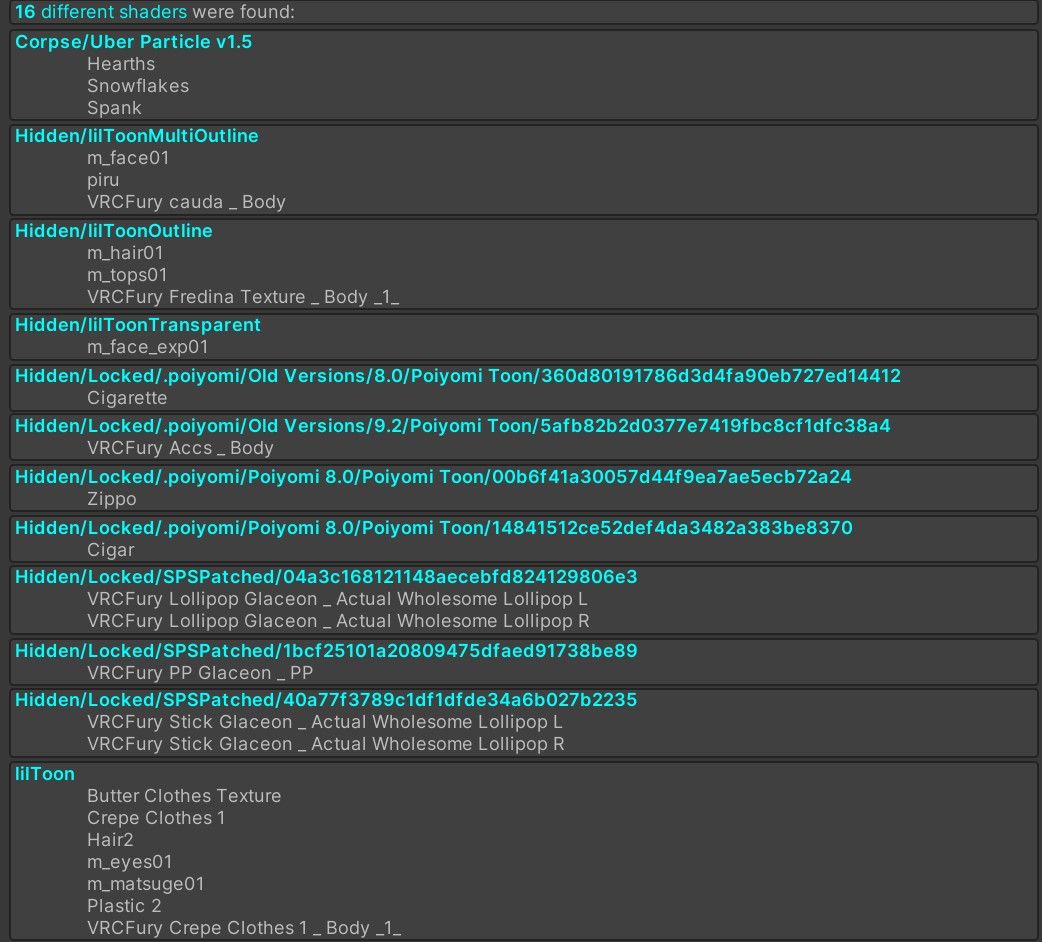Open the Hidden/lilToonOutline shader entry
Viewport: 1042px width, 942px height.
coord(114,231)
